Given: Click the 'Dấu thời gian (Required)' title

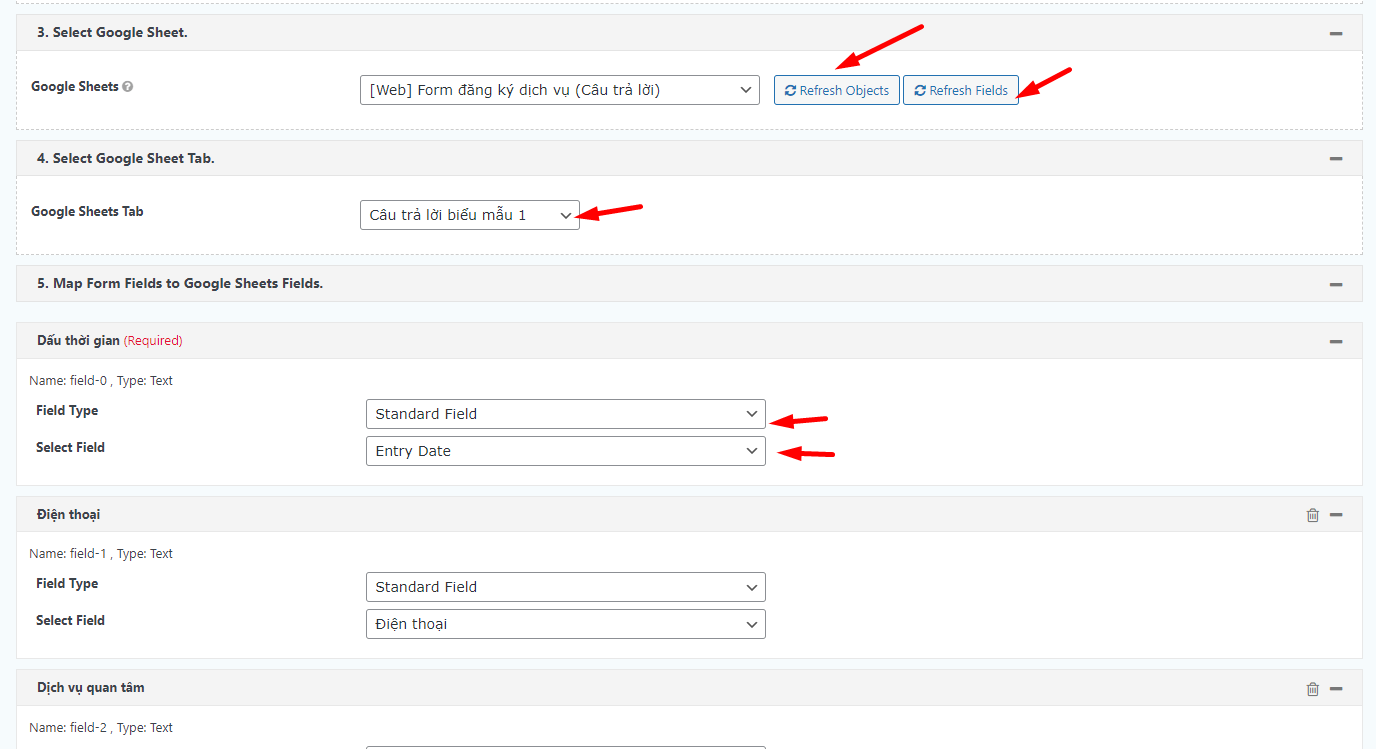Looking at the screenshot, I should pos(110,341).
